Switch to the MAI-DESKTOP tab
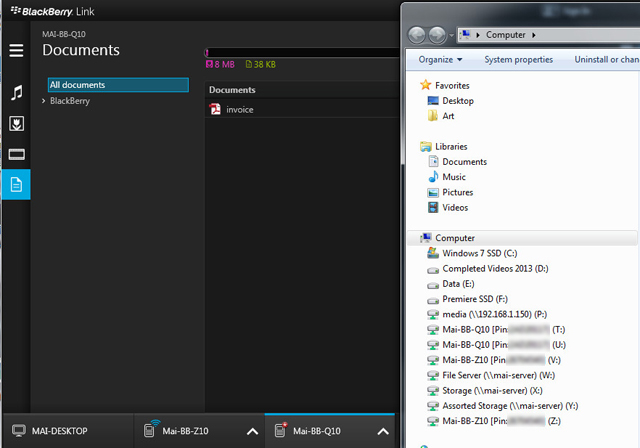The height and width of the screenshot is (448, 640). pyautogui.click(x=68, y=431)
